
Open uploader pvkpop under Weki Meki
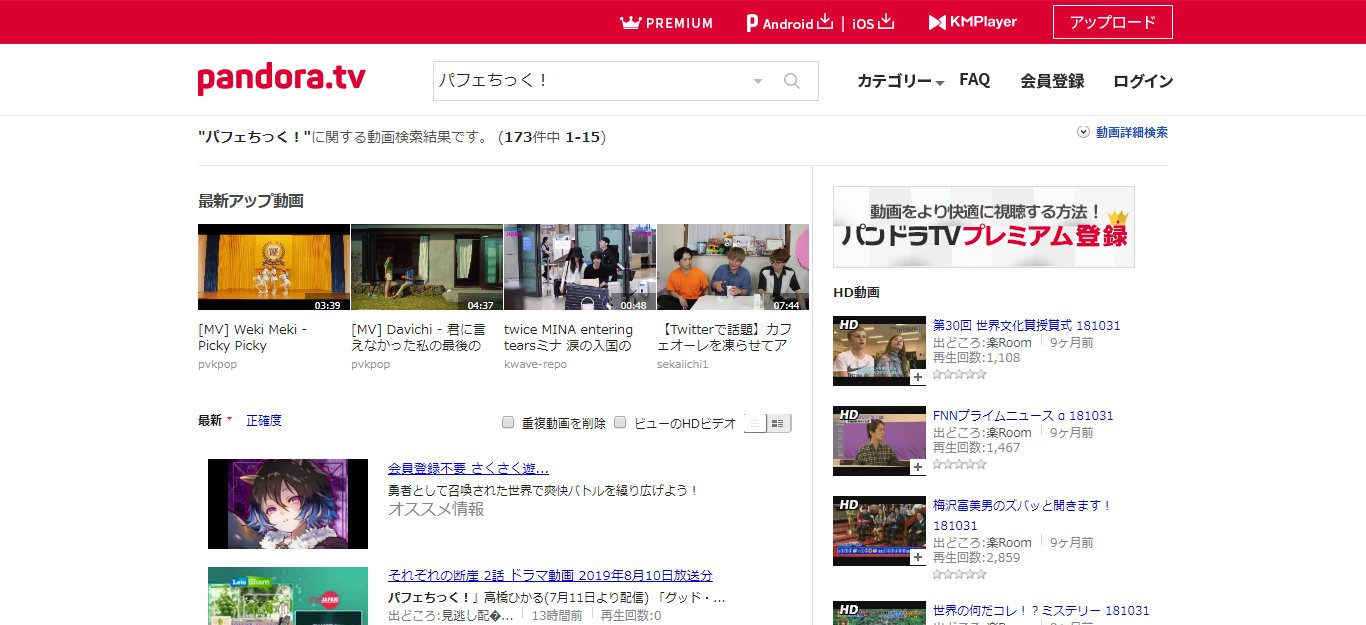click(x=217, y=364)
